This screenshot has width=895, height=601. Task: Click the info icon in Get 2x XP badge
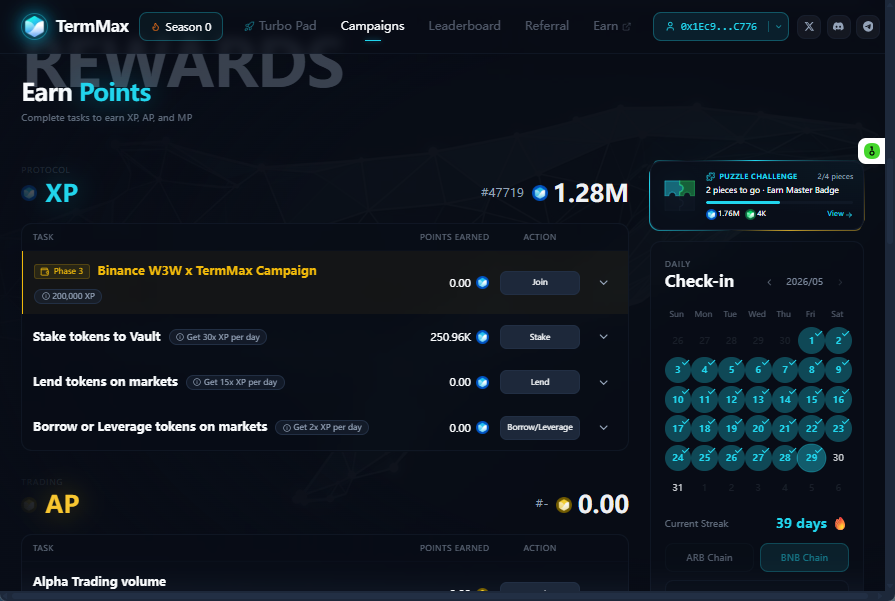(x=287, y=427)
